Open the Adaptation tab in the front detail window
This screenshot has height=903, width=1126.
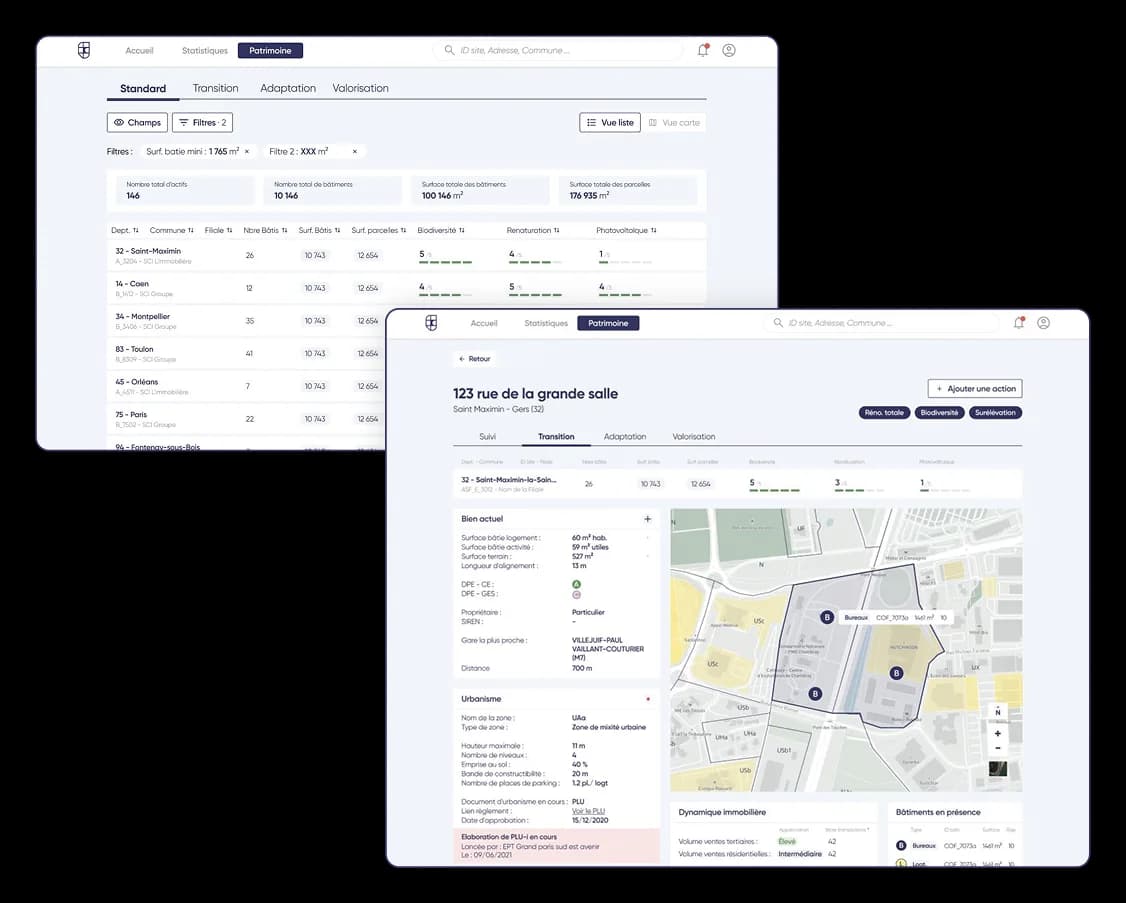625,437
